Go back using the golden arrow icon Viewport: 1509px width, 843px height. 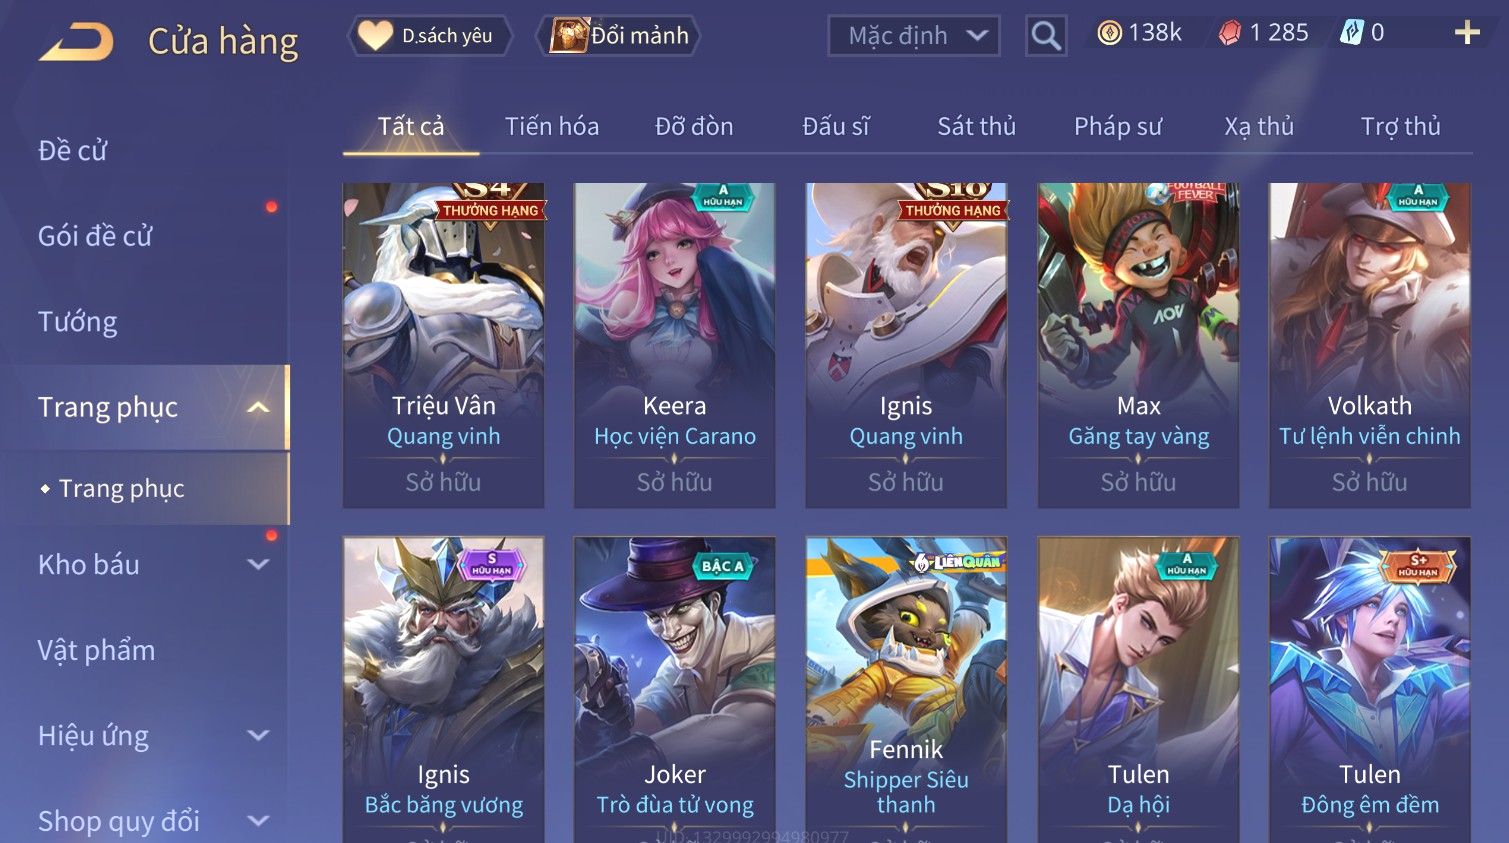[x=77, y=43]
